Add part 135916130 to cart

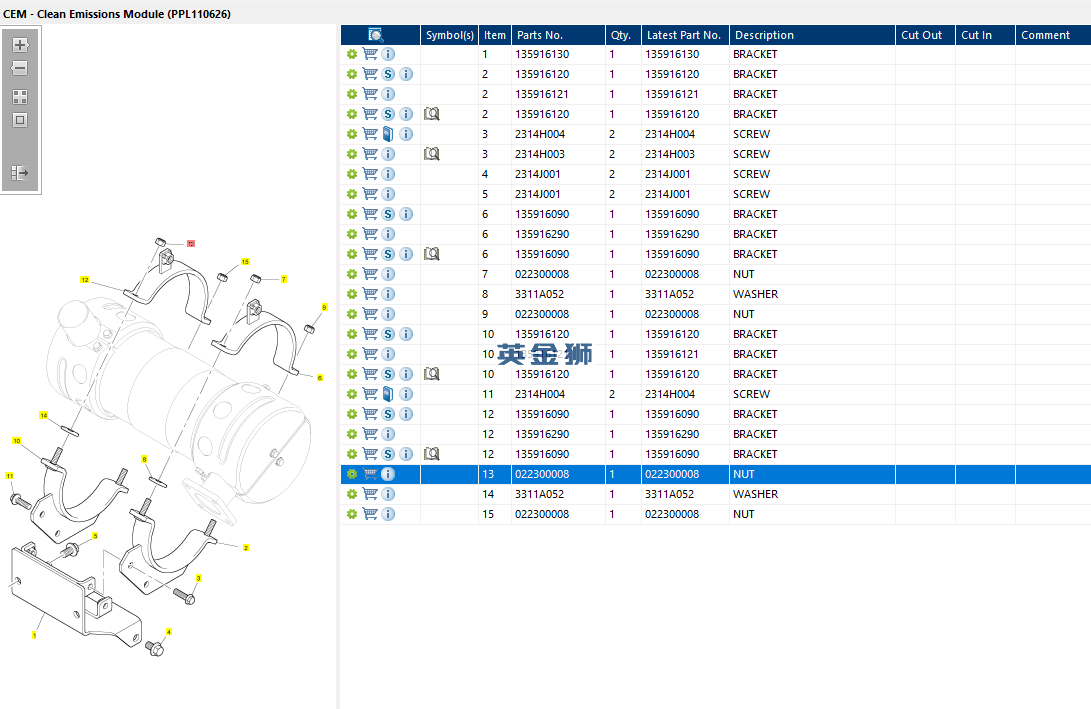tap(370, 54)
